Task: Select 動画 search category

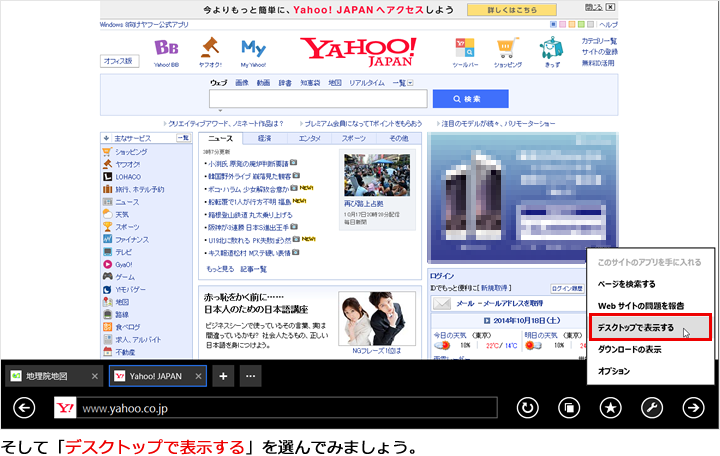Action: click(263, 83)
